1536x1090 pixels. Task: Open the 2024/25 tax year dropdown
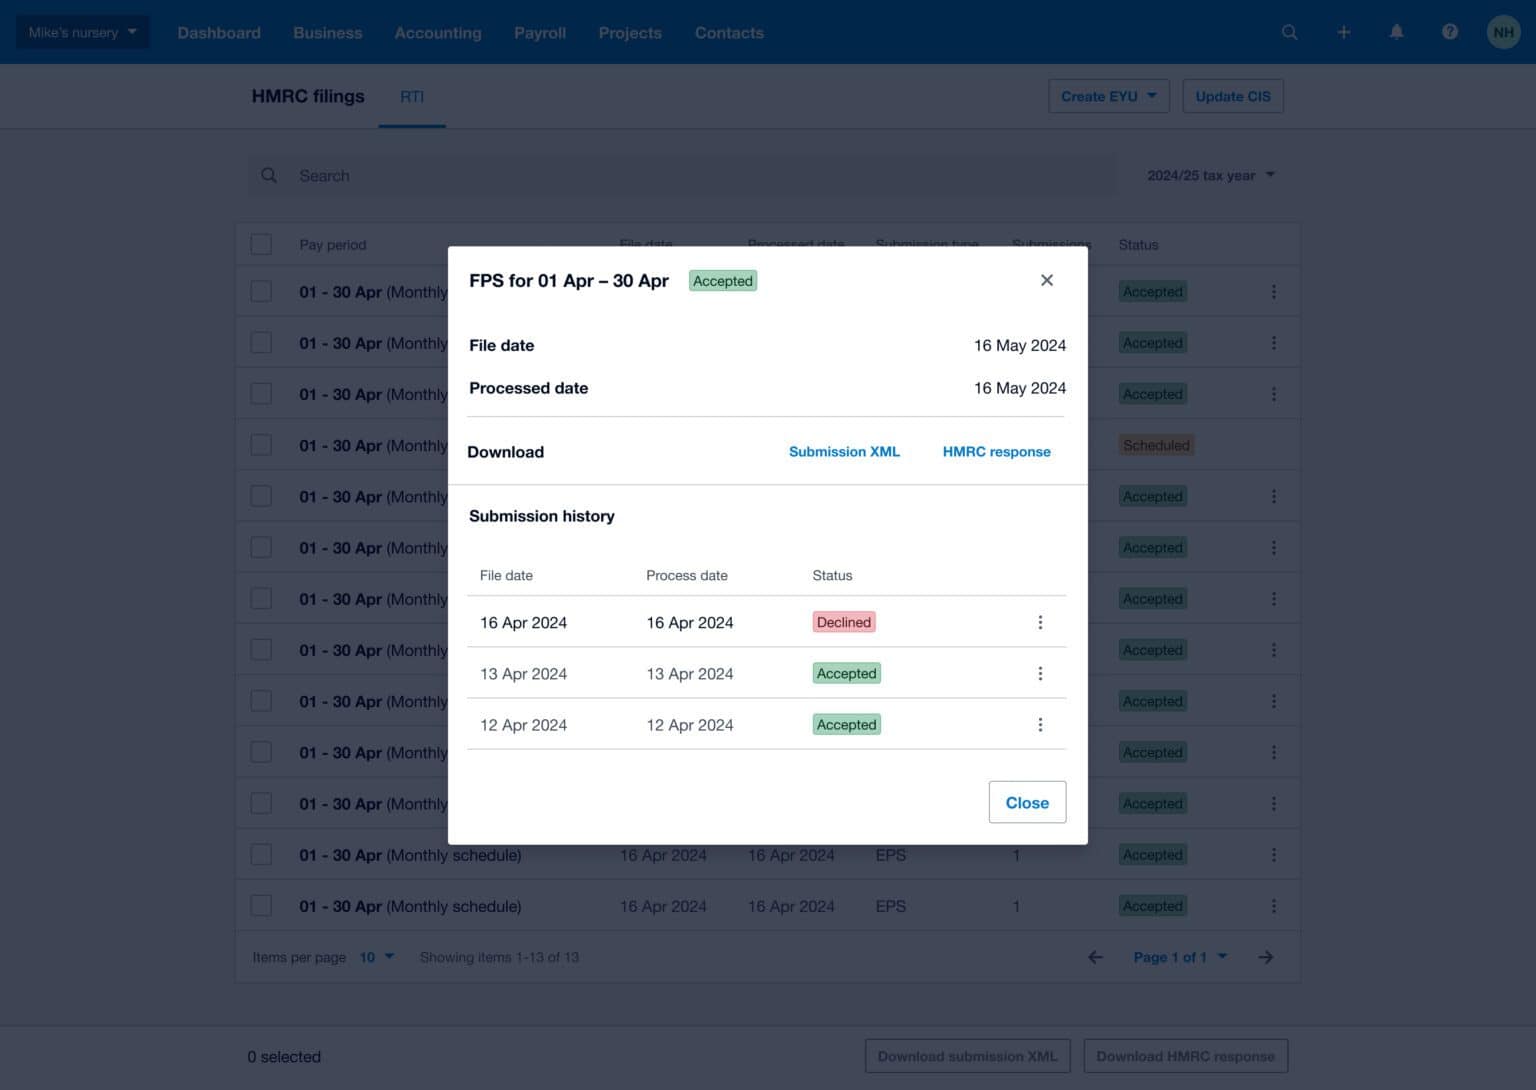(1210, 175)
